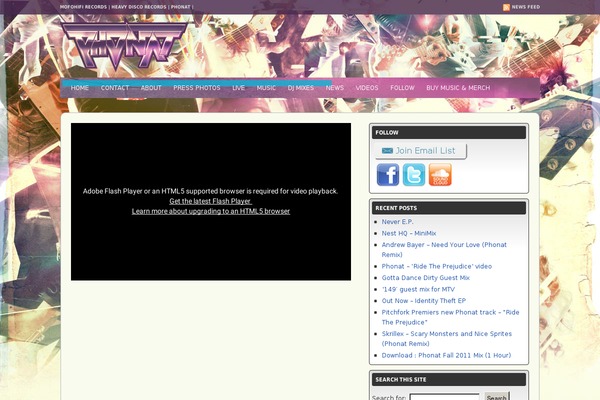Image resolution: width=600 pixels, height=400 pixels.
Task: Open Download Phonat Fall 2011 Mix post
Action: click(x=446, y=355)
